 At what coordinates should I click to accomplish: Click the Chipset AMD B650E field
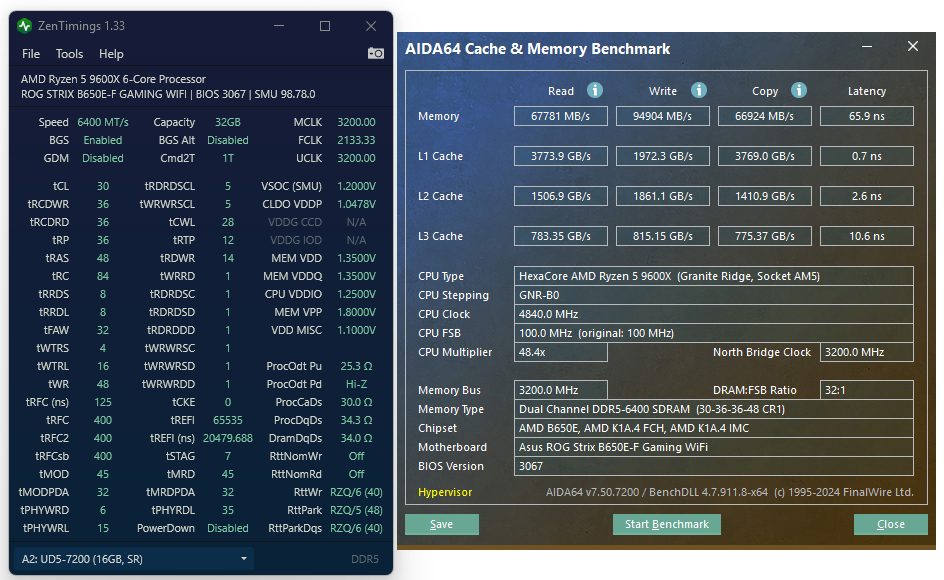click(713, 428)
